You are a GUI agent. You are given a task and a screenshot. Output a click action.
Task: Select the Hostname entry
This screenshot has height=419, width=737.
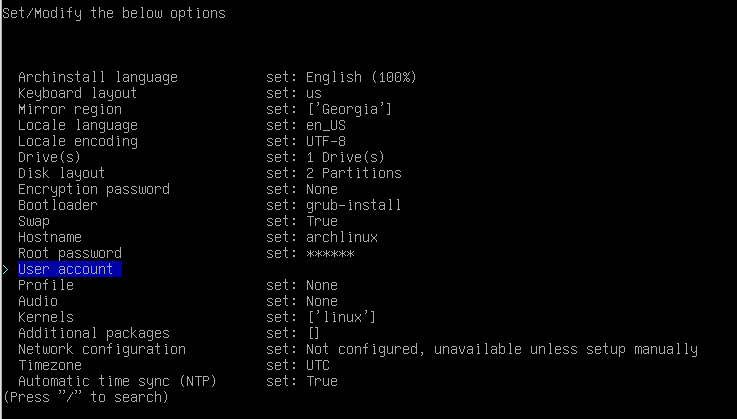click(49, 237)
